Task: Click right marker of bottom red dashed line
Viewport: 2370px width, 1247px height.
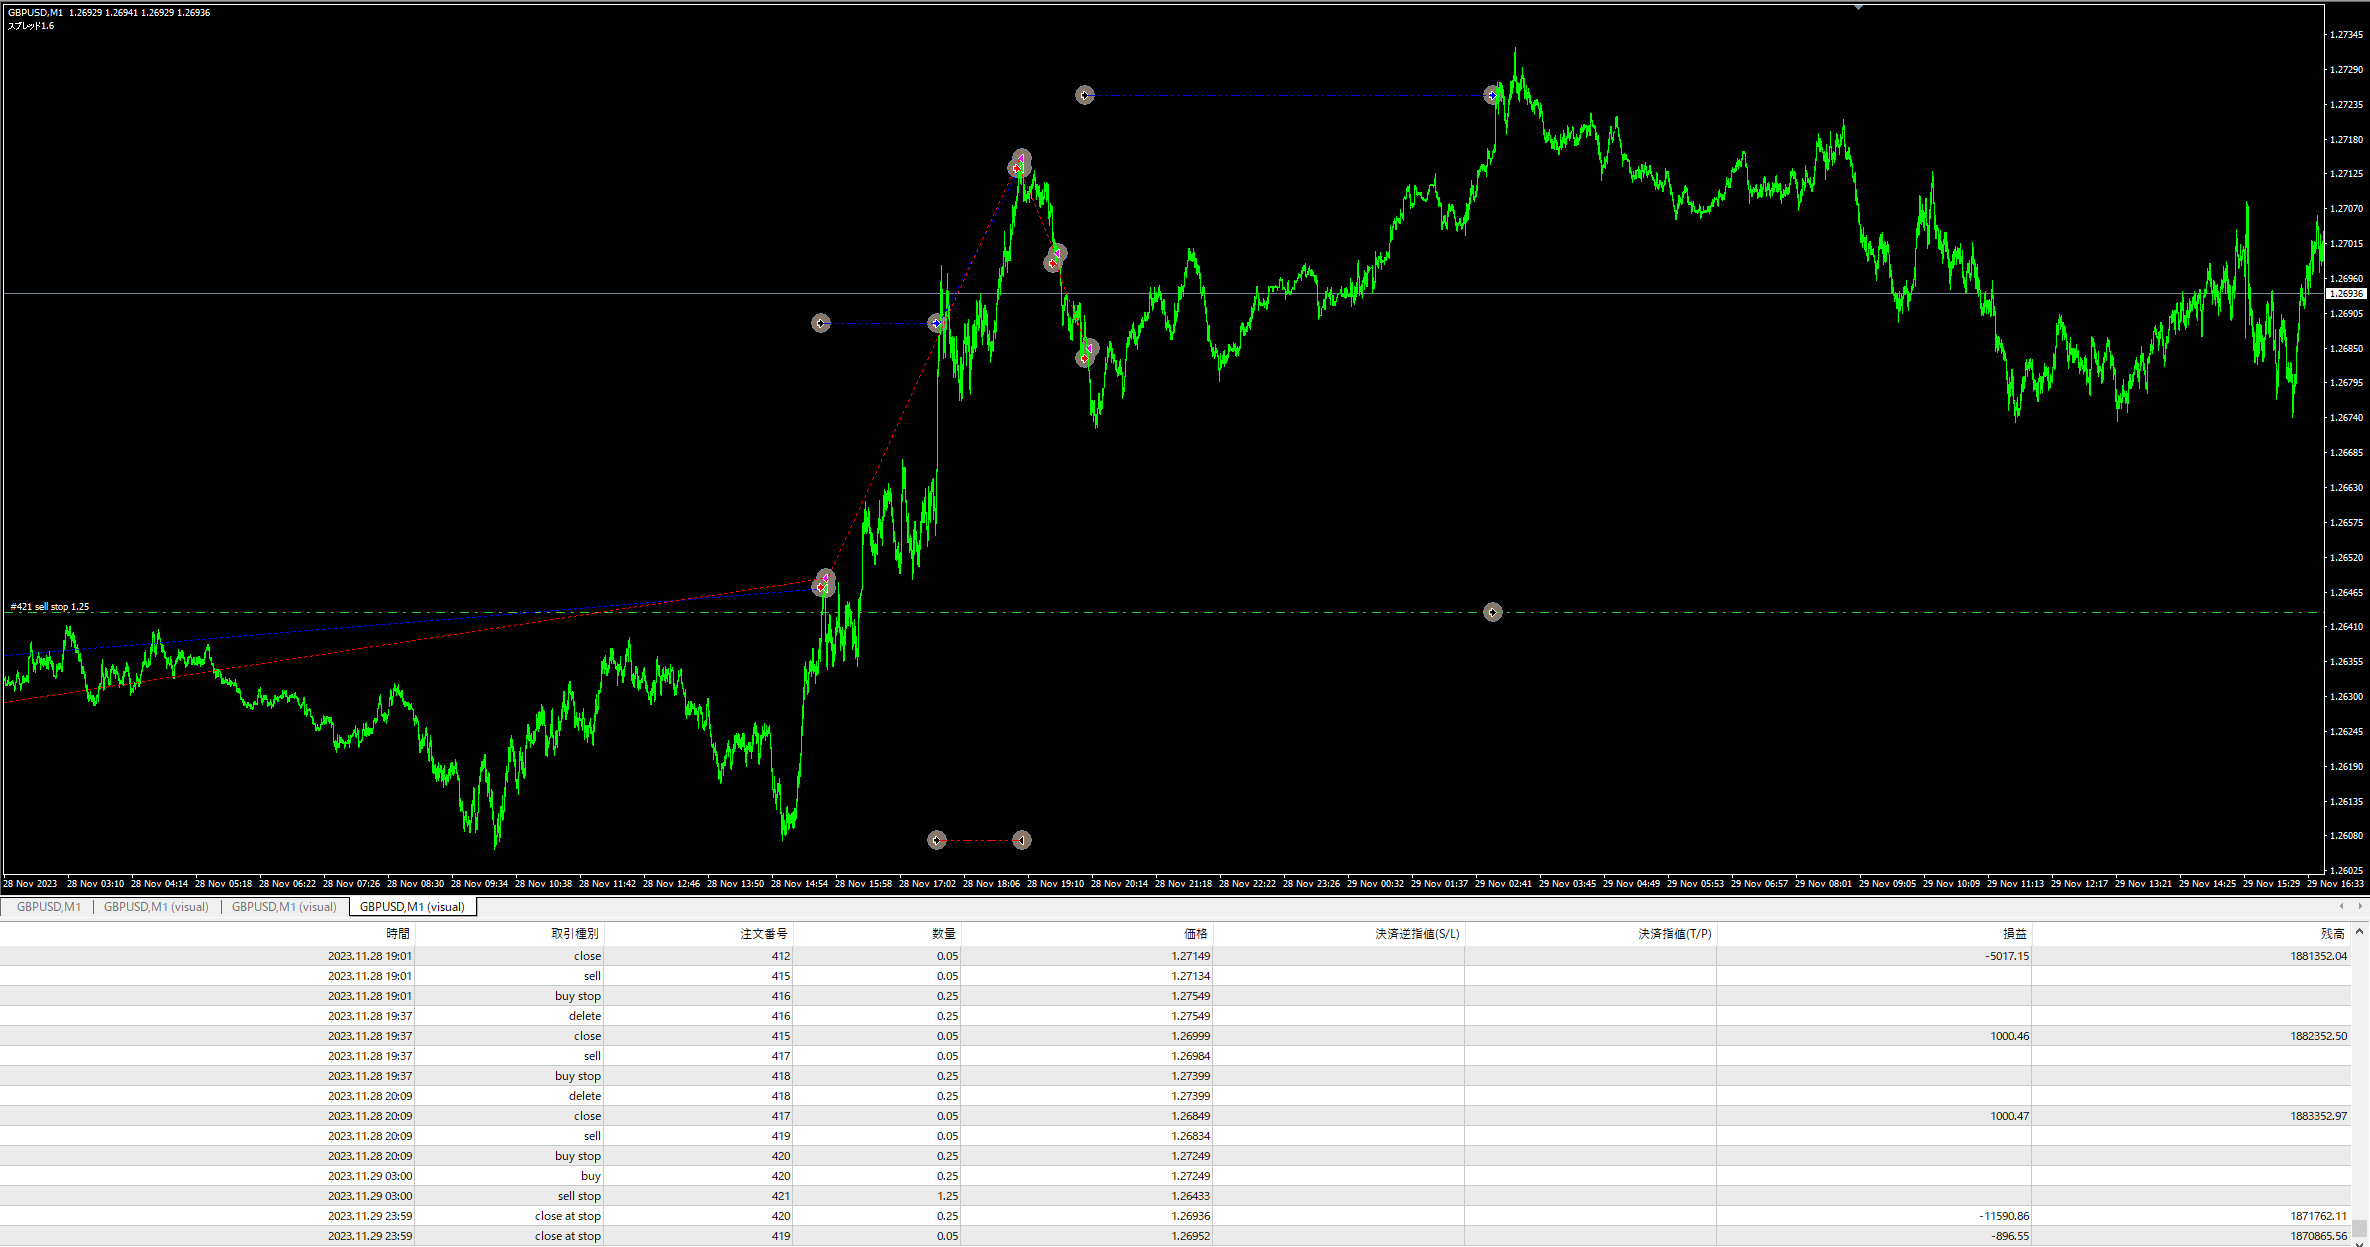Action: point(1021,840)
